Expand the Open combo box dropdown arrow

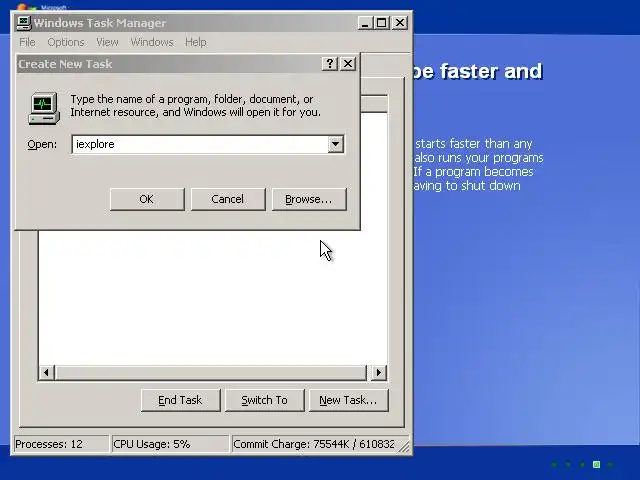(x=336, y=144)
